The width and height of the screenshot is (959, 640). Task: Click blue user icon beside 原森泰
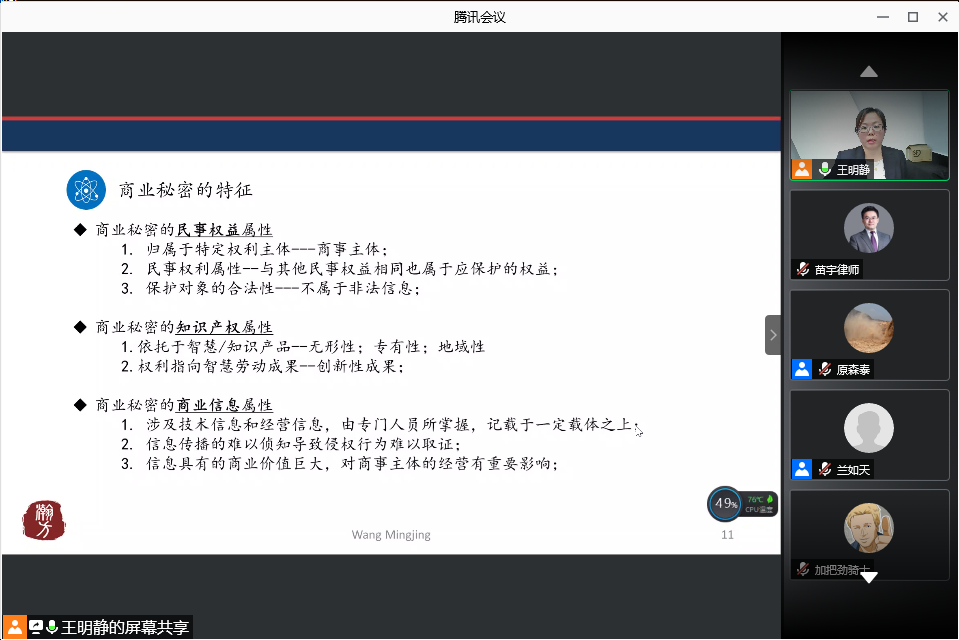pyautogui.click(x=801, y=369)
